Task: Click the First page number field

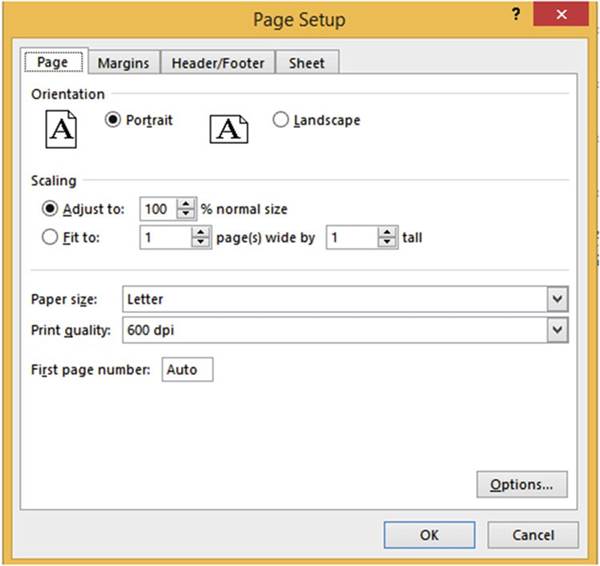Action: [x=186, y=370]
